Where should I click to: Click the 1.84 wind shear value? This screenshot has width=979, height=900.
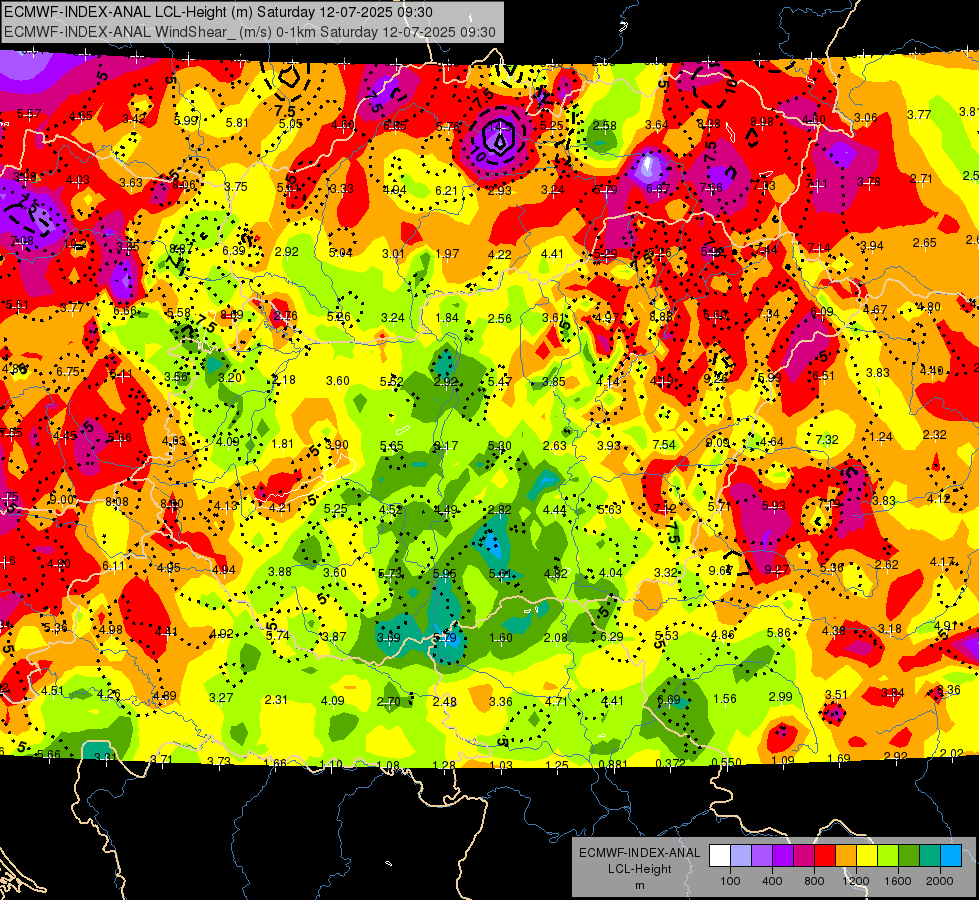[447, 317]
